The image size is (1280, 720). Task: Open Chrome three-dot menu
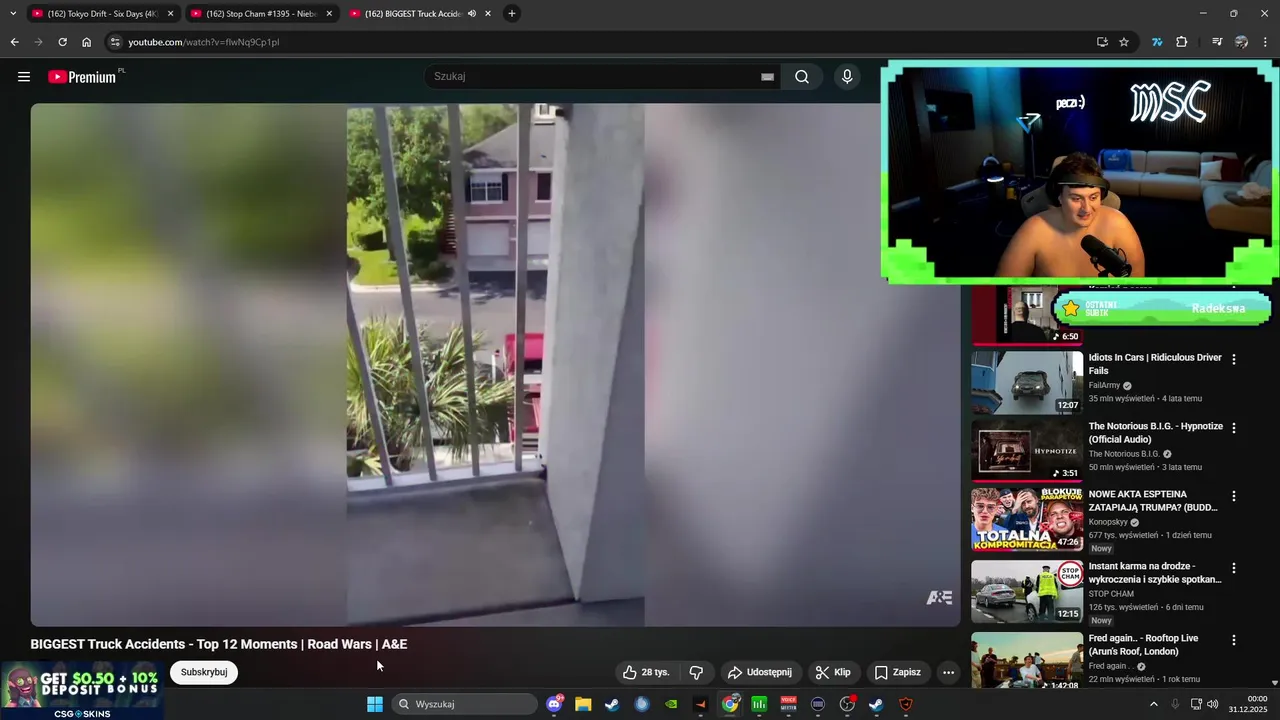point(1266,42)
